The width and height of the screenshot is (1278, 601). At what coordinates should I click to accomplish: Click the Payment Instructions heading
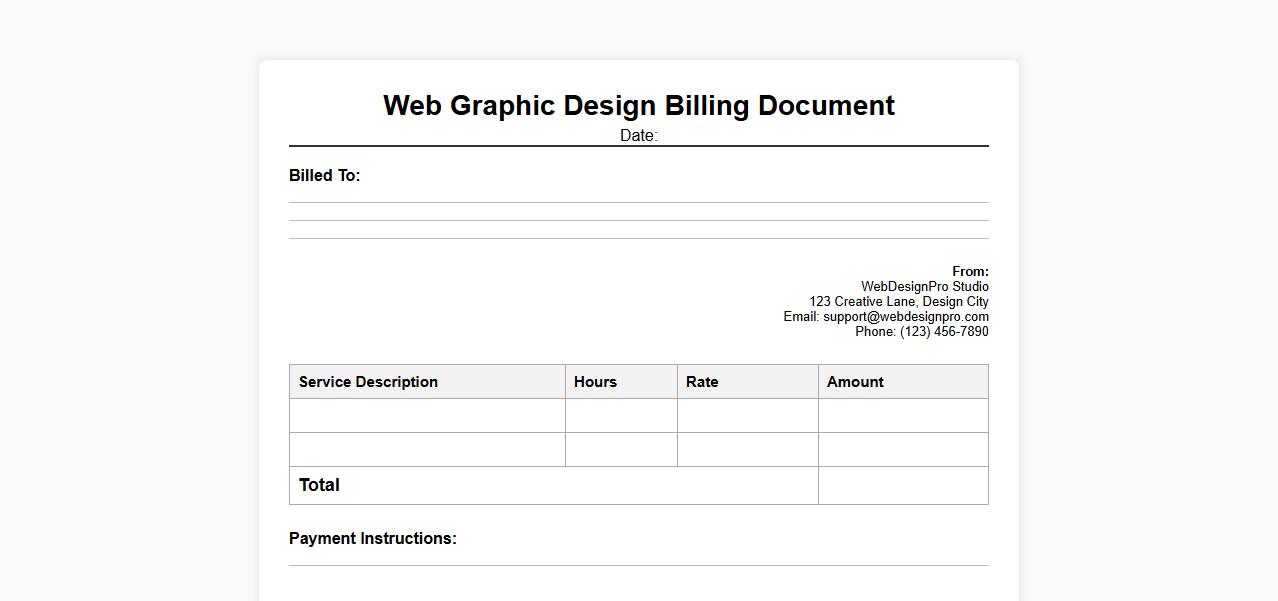click(x=372, y=539)
